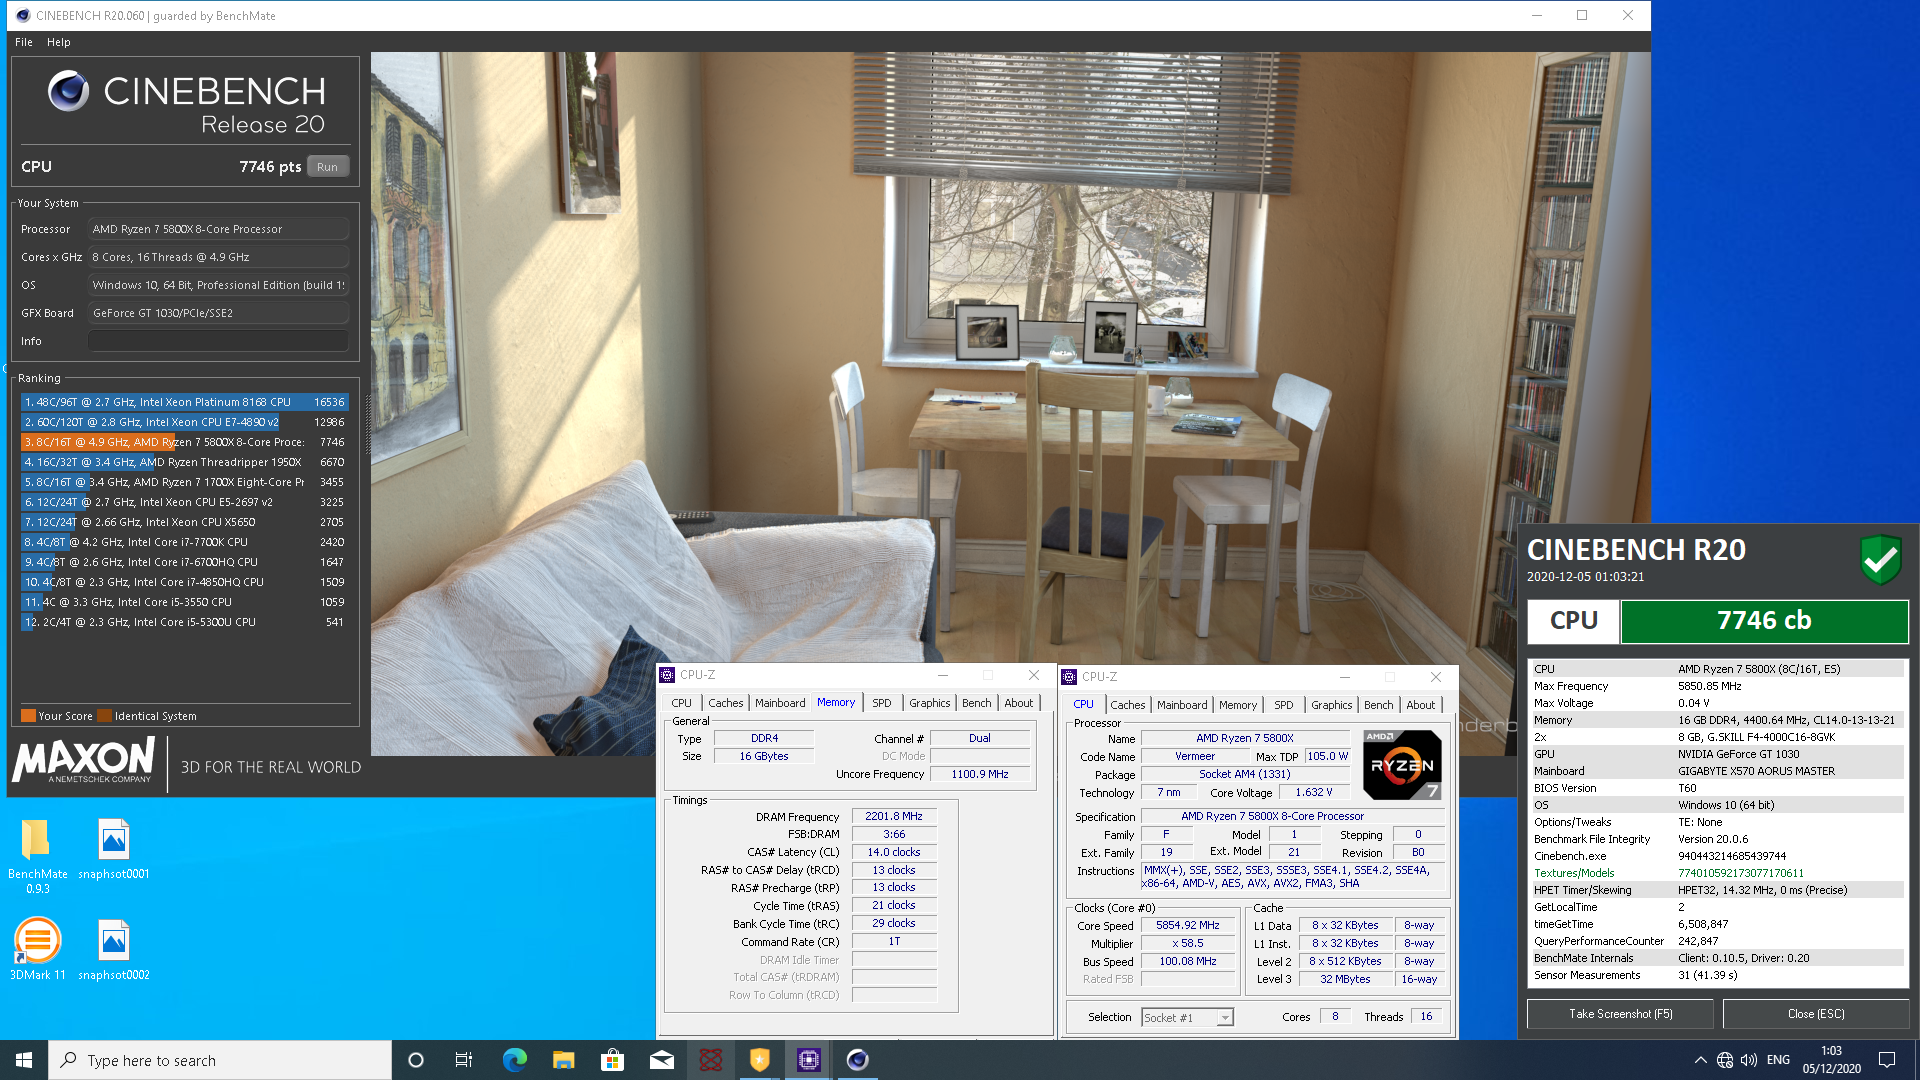
Task: Open the Graphics tab in the right CPU-Z window
Action: 1331,705
